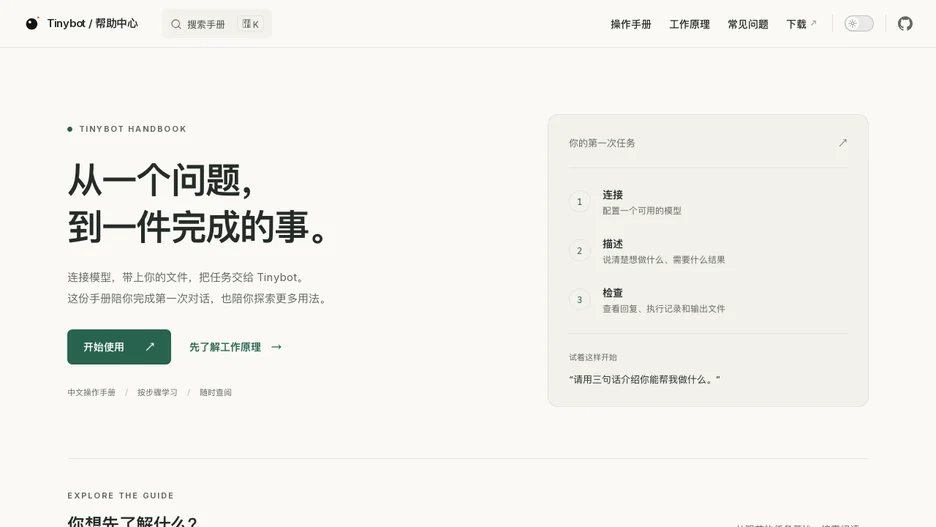936x527 pixels.
Task: Open the Tinybot 帮助中心 home link
Action: tap(82, 23)
